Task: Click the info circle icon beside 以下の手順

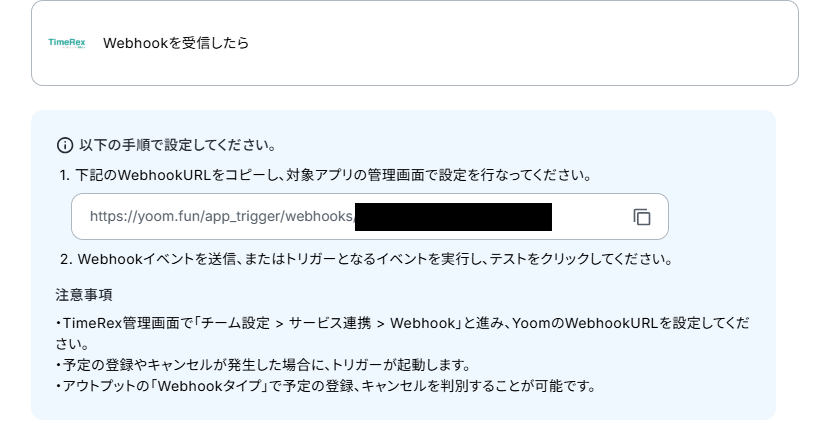Action: coord(65,145)
